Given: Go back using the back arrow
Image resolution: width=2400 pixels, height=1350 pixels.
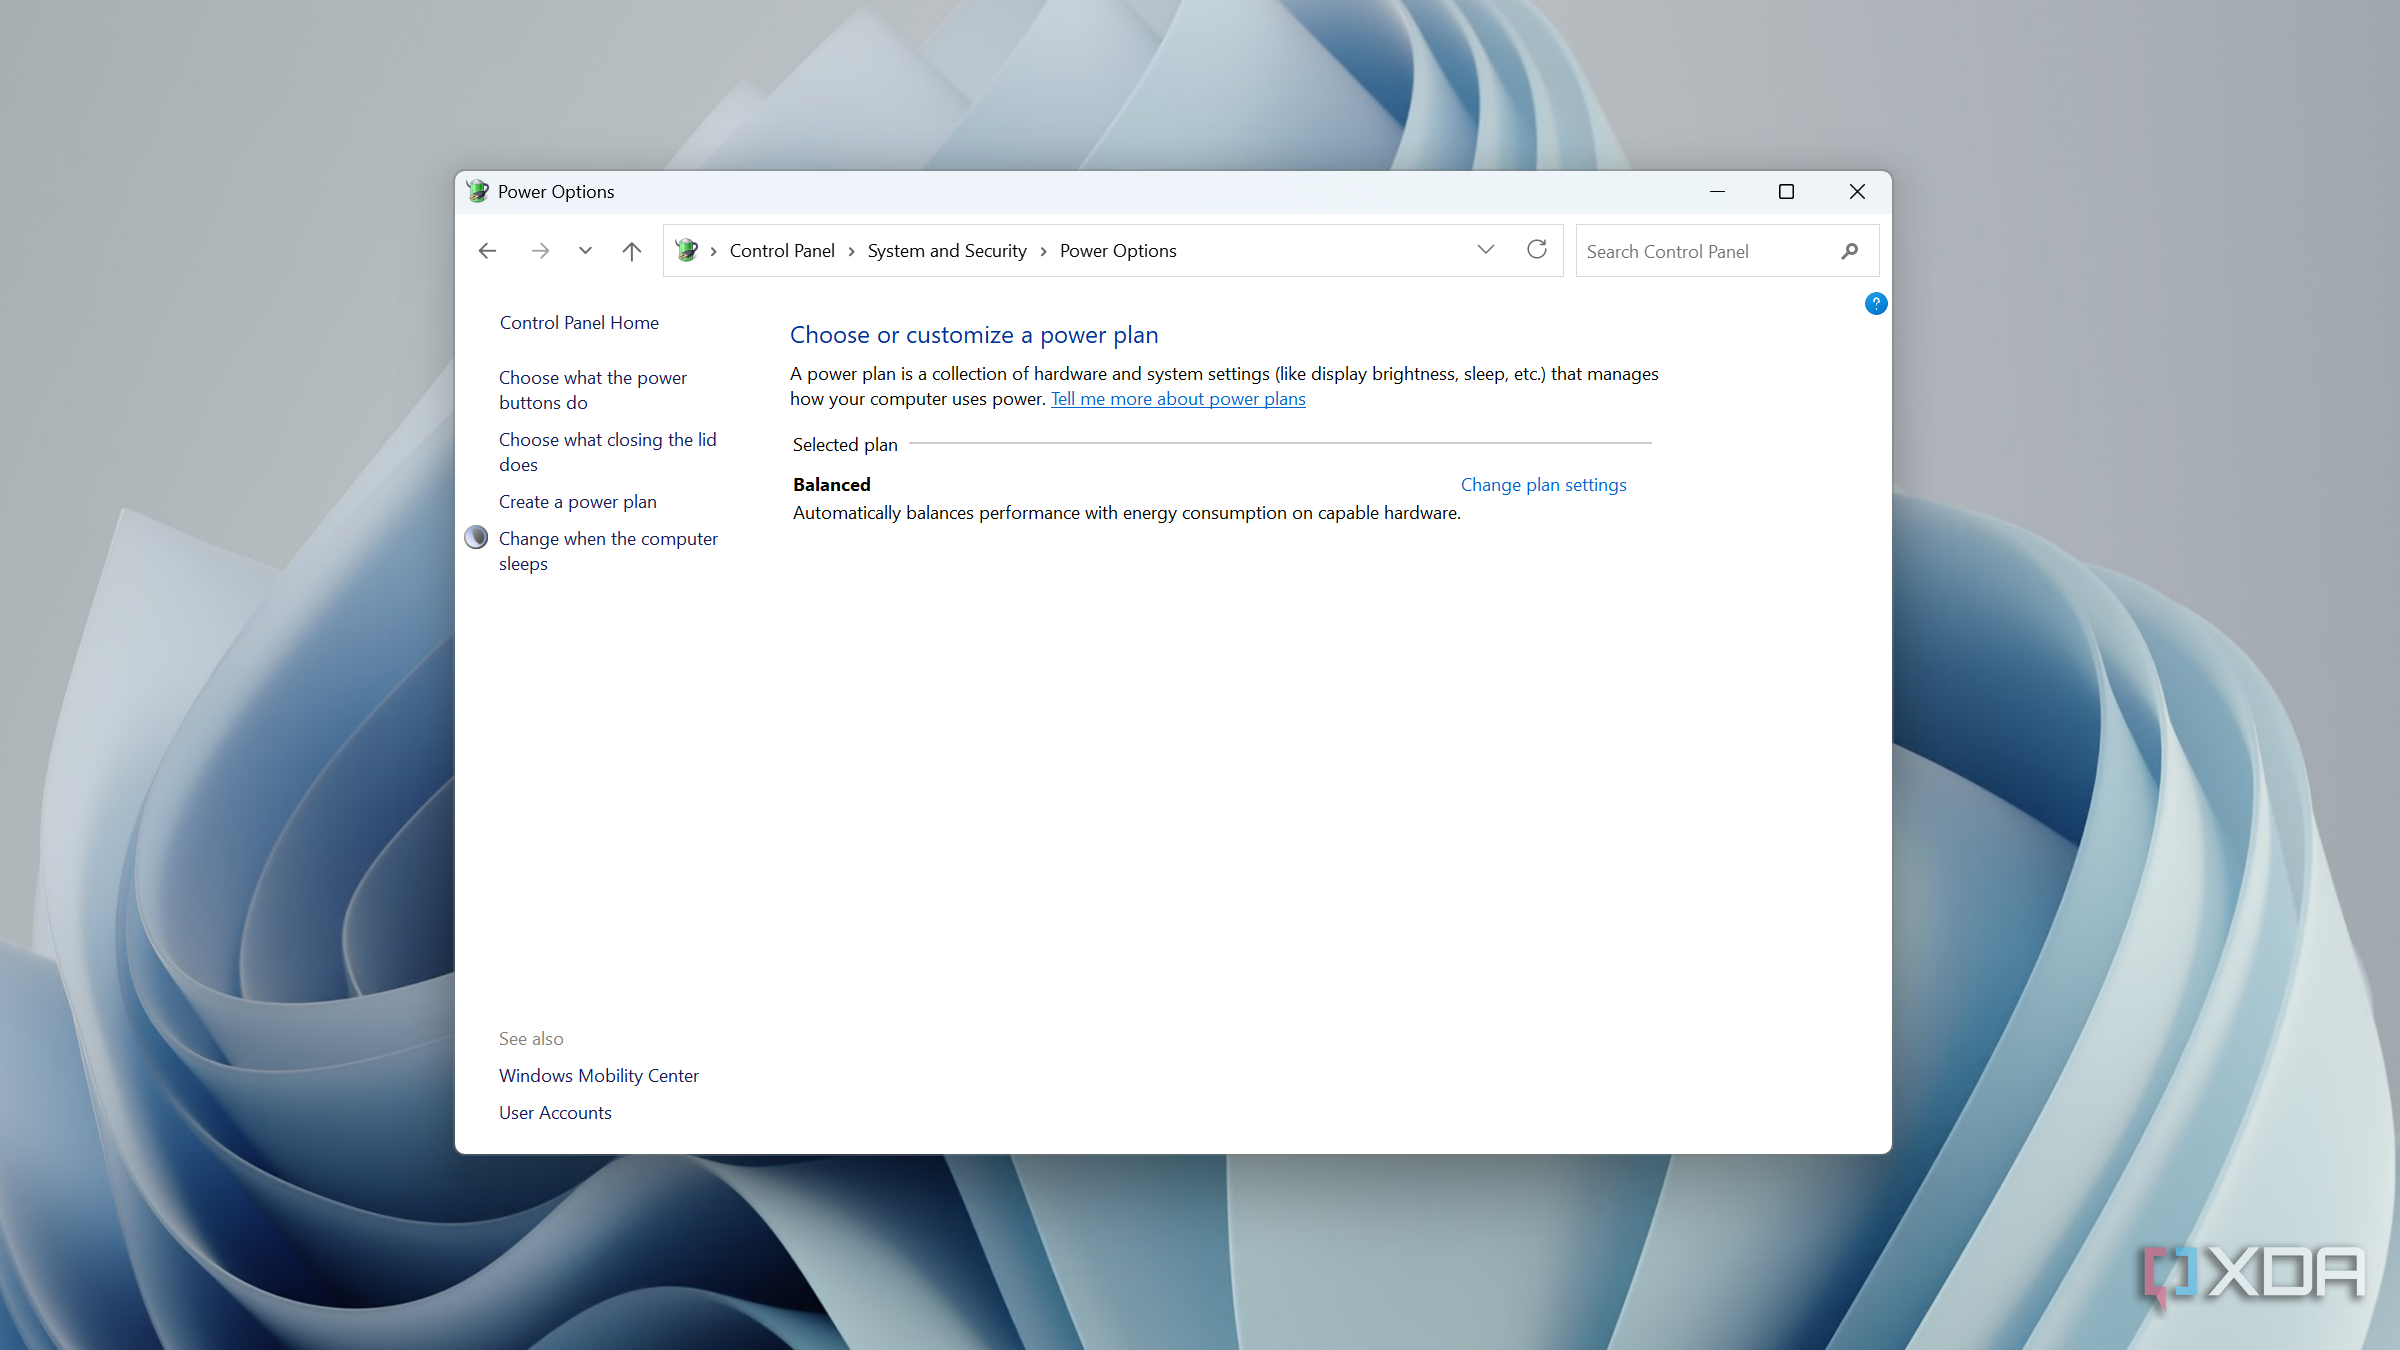Looking at the screenshot, I should click(x=487, y=251).
